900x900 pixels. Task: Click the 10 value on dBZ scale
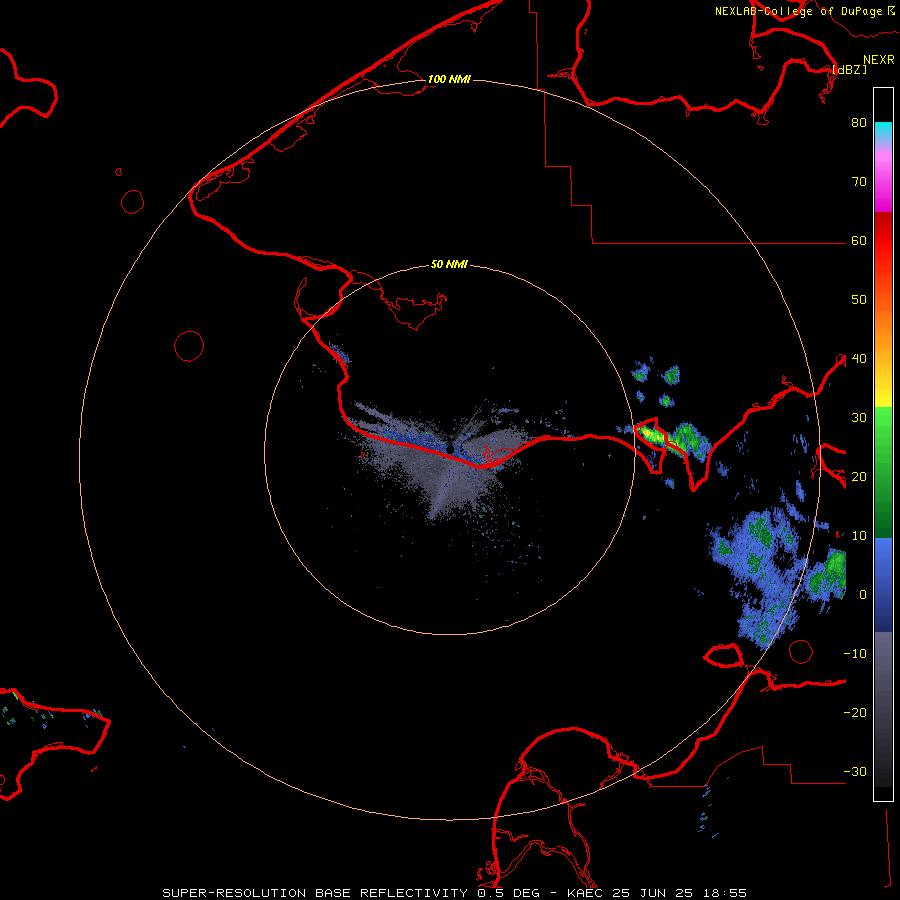859,536
